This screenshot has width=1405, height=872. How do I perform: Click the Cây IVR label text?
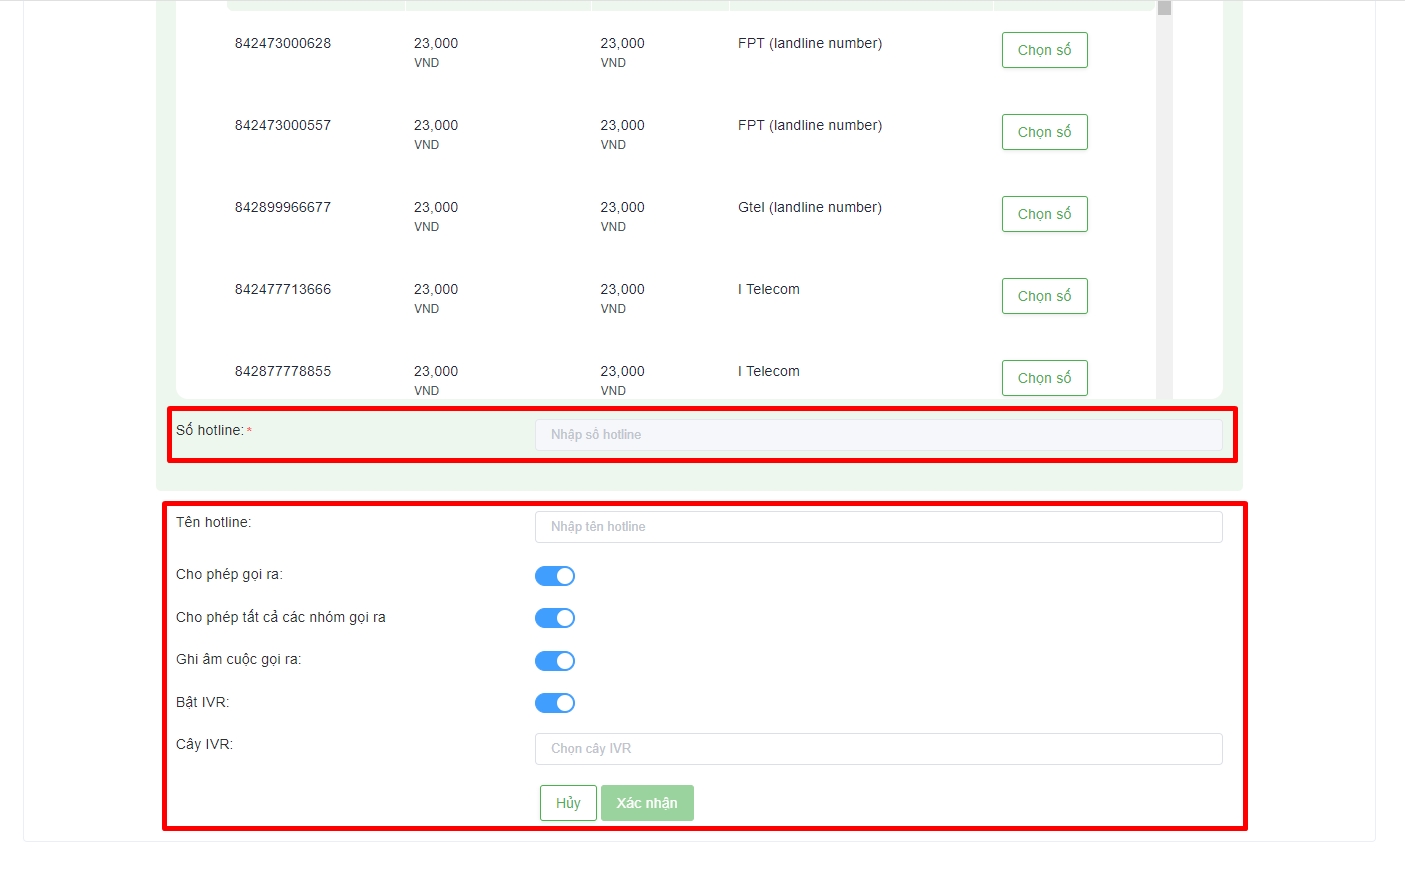(x=204, y=745)
